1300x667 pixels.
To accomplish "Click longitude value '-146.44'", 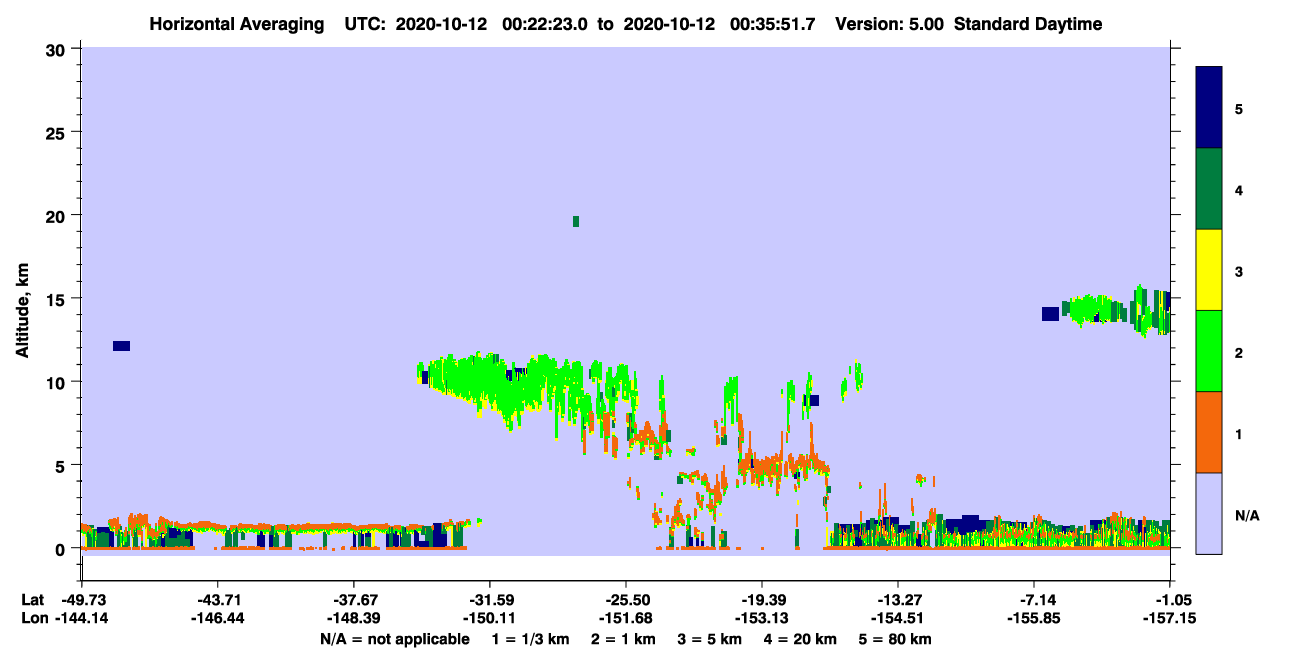I will click(218, 618).
